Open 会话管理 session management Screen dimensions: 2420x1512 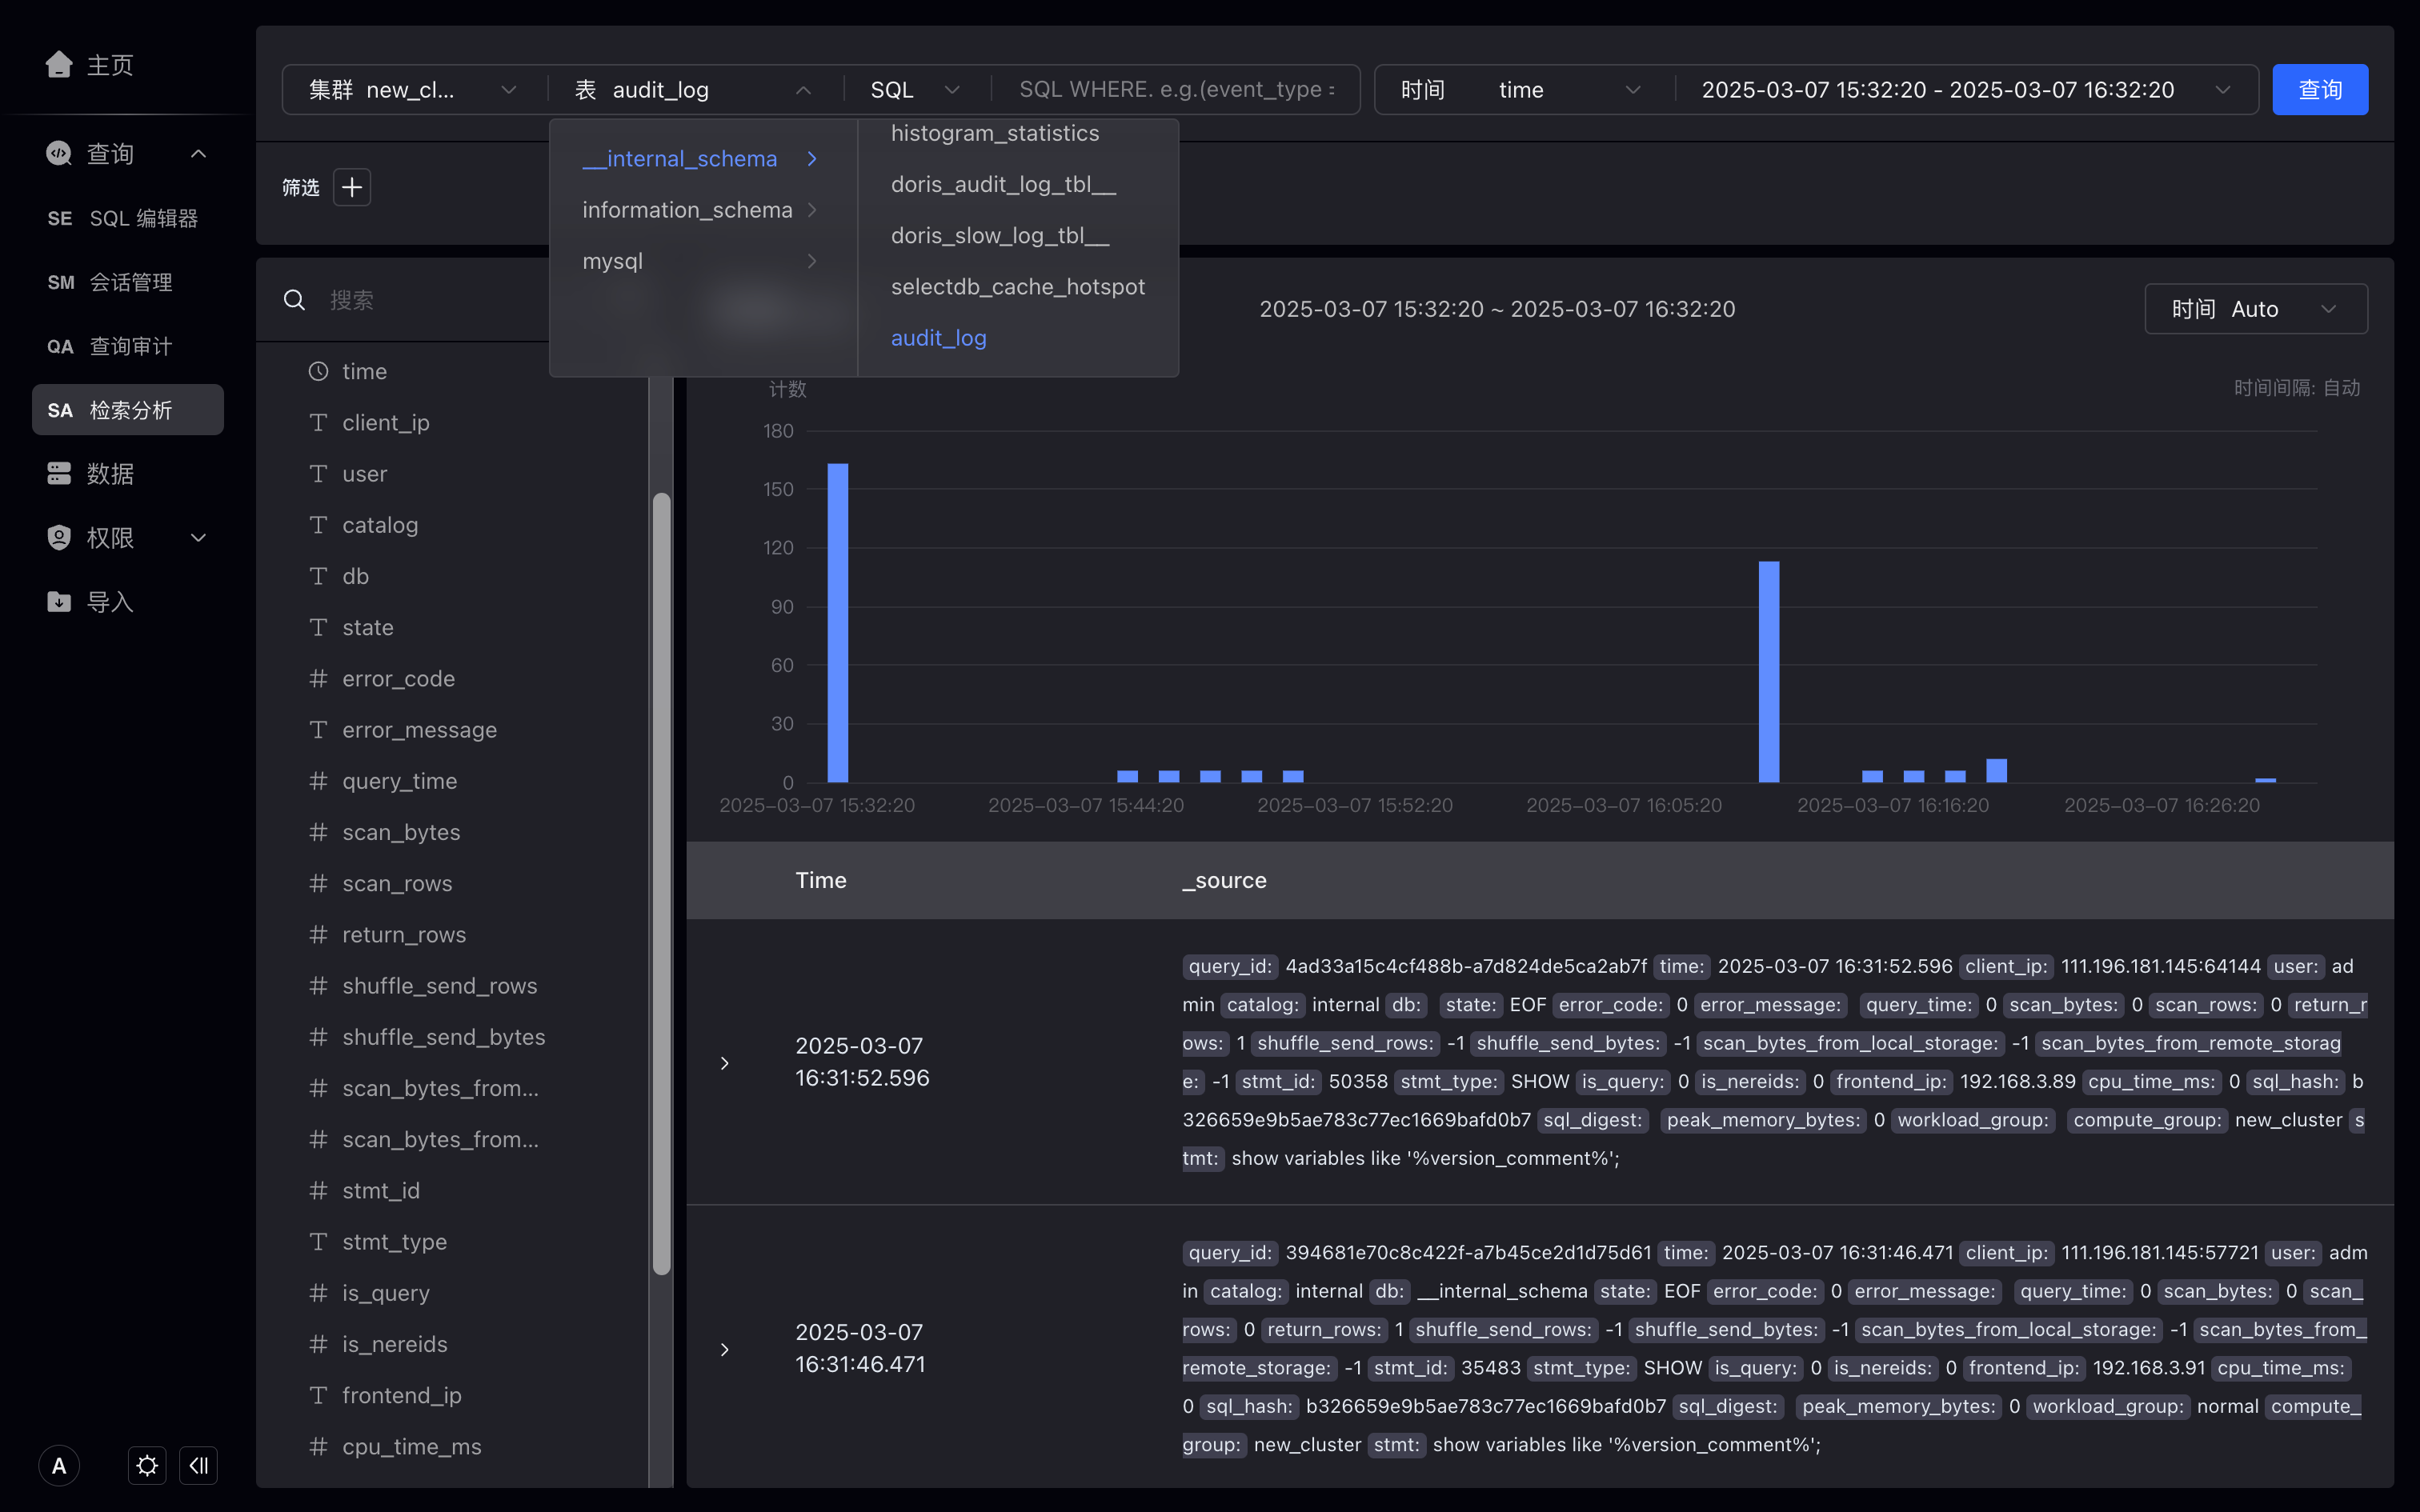128,282
